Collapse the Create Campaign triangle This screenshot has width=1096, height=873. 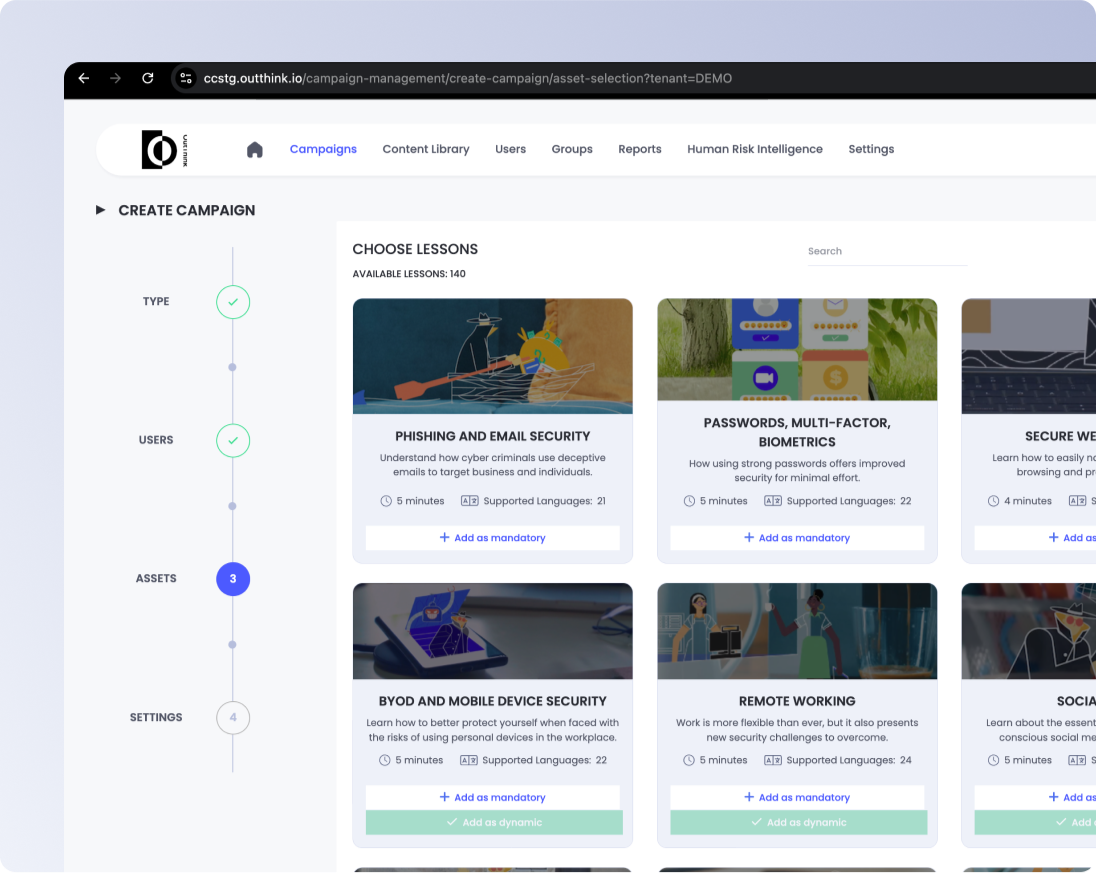(100, 210)
